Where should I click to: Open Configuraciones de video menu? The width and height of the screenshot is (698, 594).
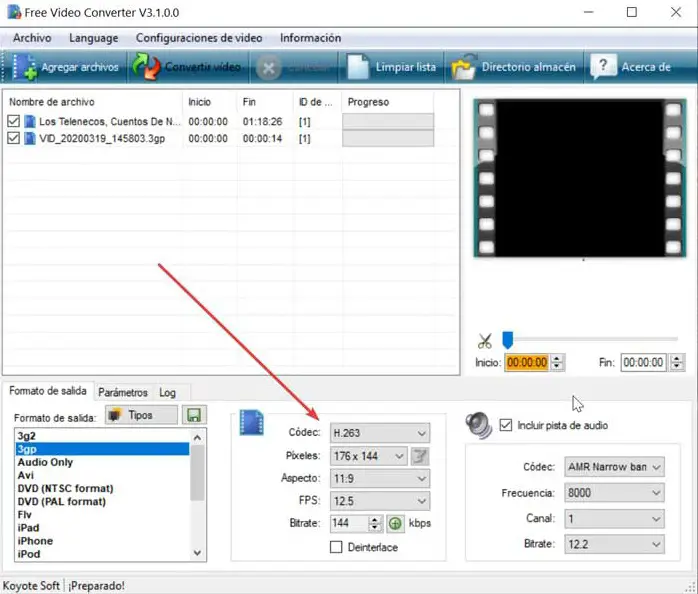click(x=199, y=38)
